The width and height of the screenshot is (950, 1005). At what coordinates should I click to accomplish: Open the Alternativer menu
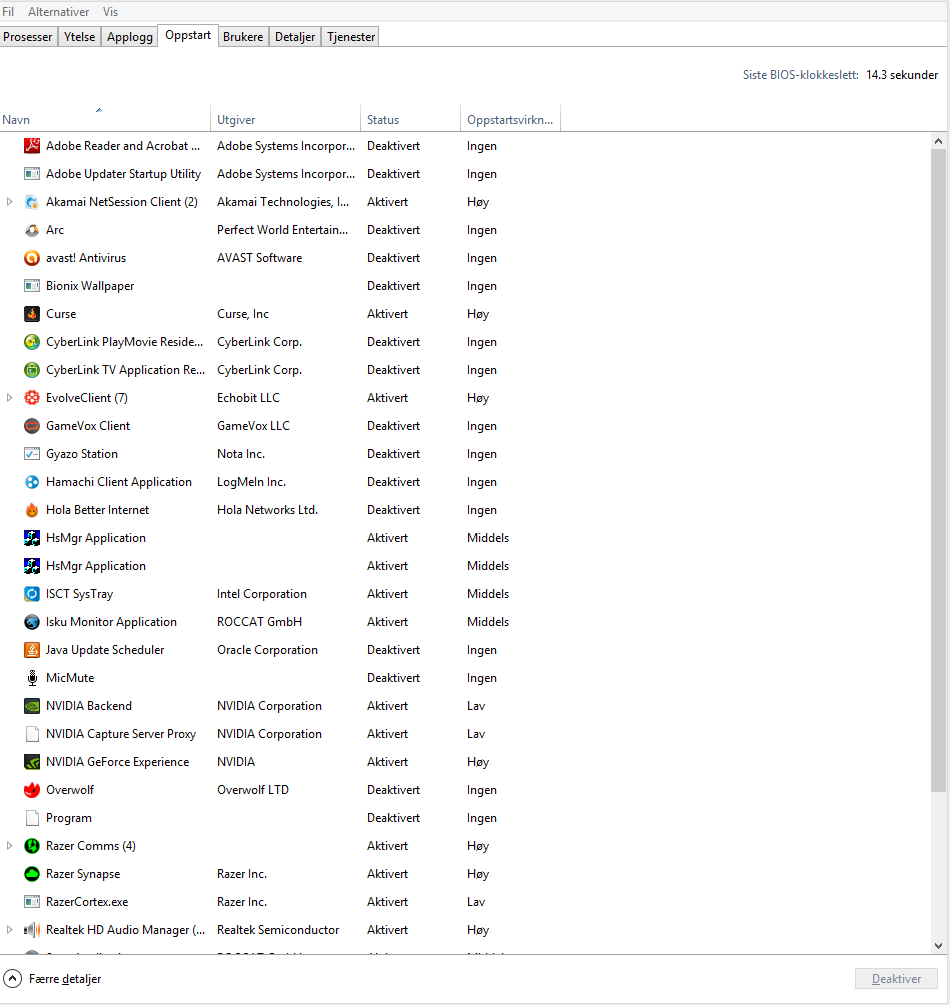pos(58,12)
